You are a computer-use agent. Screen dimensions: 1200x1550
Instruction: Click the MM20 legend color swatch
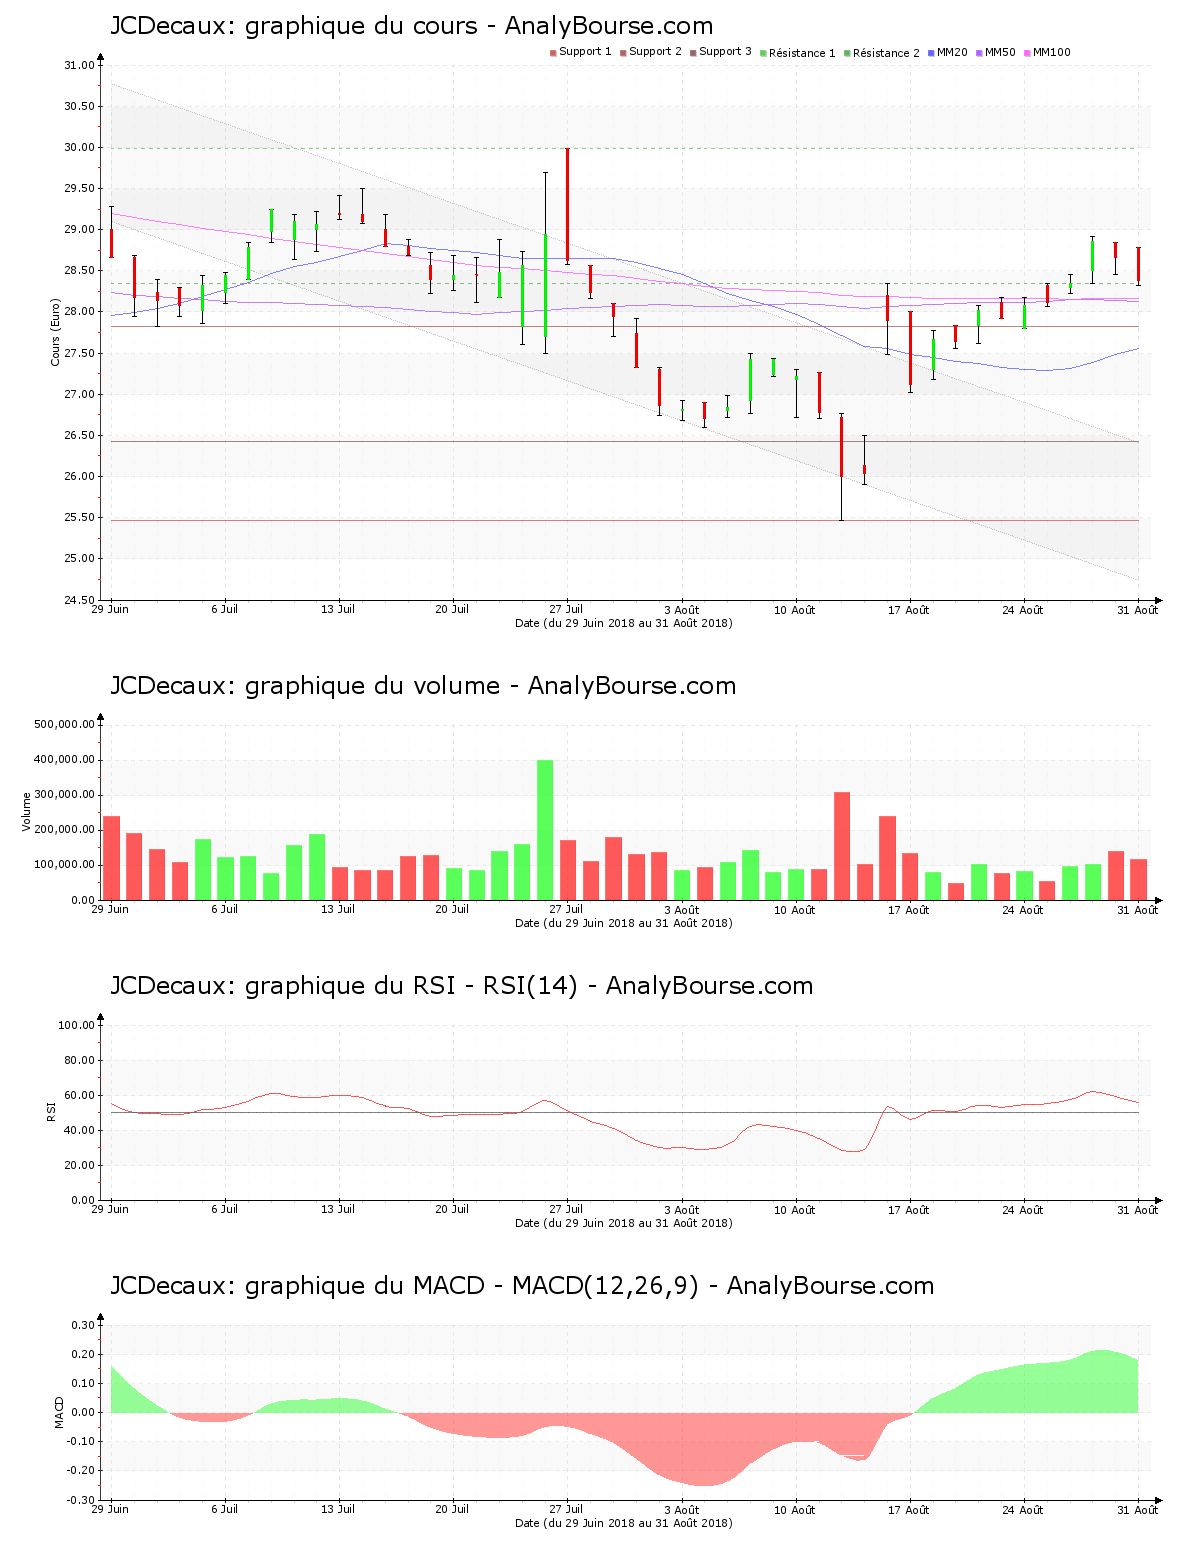(x=931, y=53)
